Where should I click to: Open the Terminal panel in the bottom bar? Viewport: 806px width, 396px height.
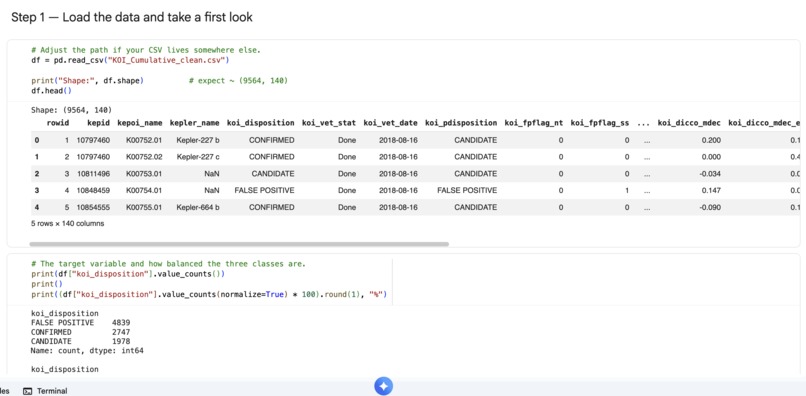(x=46, y=391)
